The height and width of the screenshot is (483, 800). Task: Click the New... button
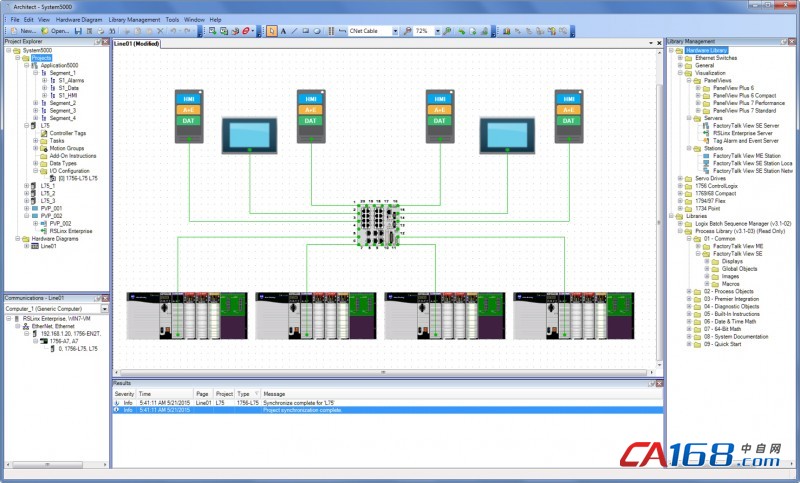[22, 31]
